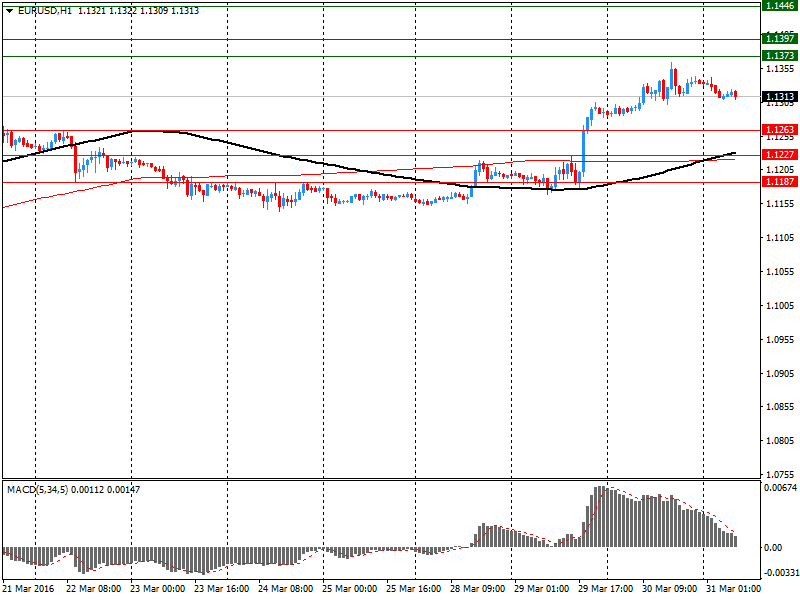Click the red 1.1187 level label
This screenshot has height=600, width=800.
(x=780, y=182)
